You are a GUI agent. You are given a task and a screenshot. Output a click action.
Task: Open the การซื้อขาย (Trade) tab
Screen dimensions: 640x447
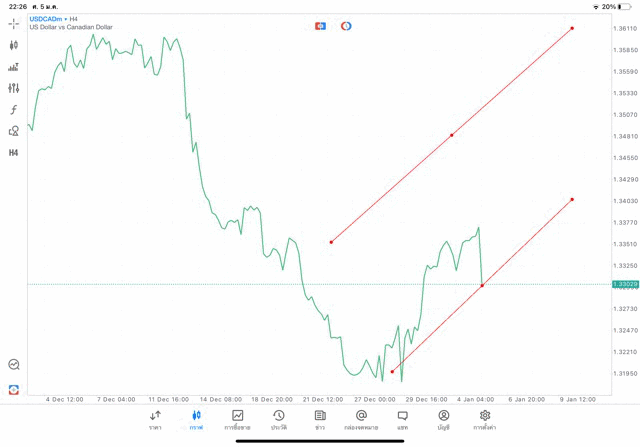click(x=238, y=420)
